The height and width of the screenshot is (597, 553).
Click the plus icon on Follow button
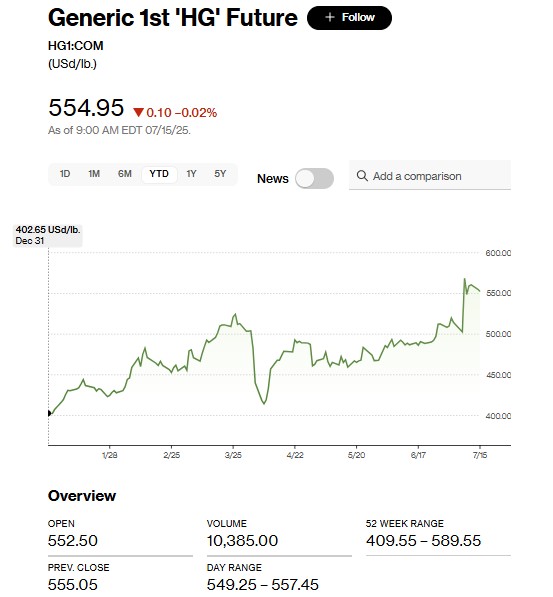pyautogui.click(x=329, y=17)
